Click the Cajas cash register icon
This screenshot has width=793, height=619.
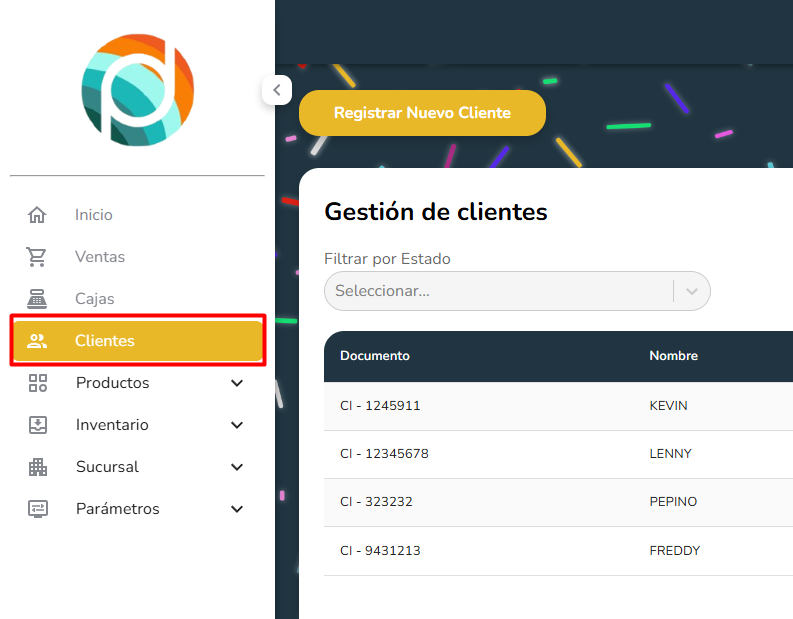pyautogui.click(x=37, y=299)
